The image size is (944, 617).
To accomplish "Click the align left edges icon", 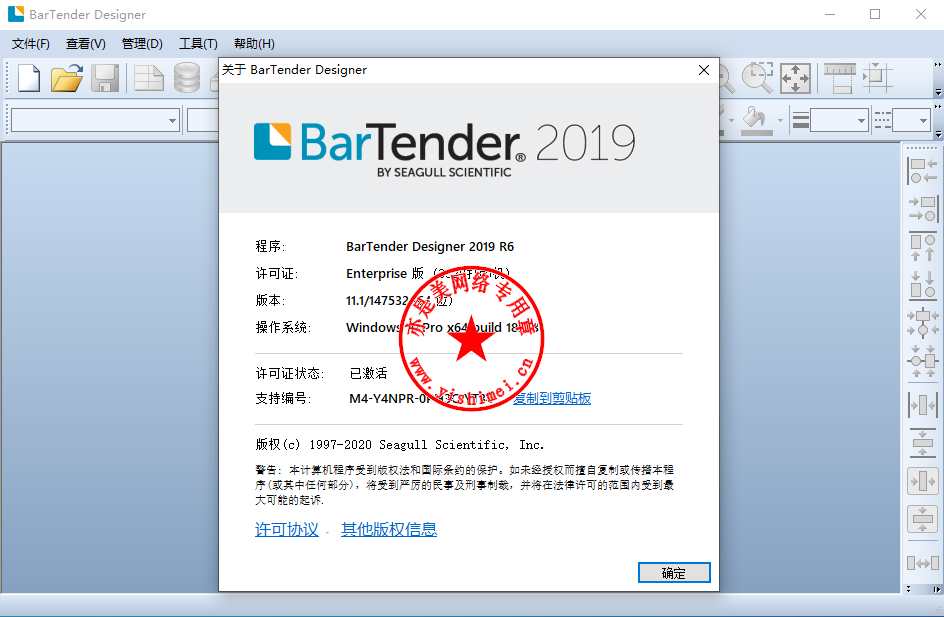I will point(922,171).
